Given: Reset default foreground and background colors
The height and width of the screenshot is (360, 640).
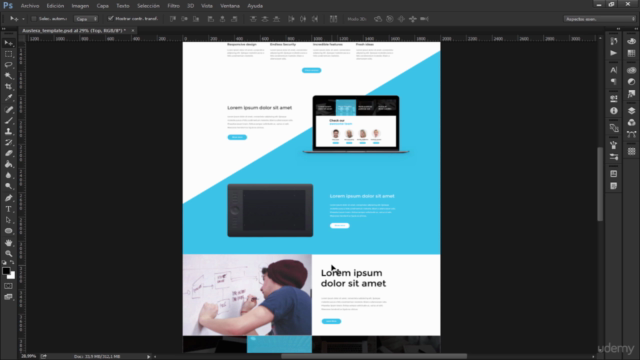Looking at the screenshot, I should coord(4,262).
